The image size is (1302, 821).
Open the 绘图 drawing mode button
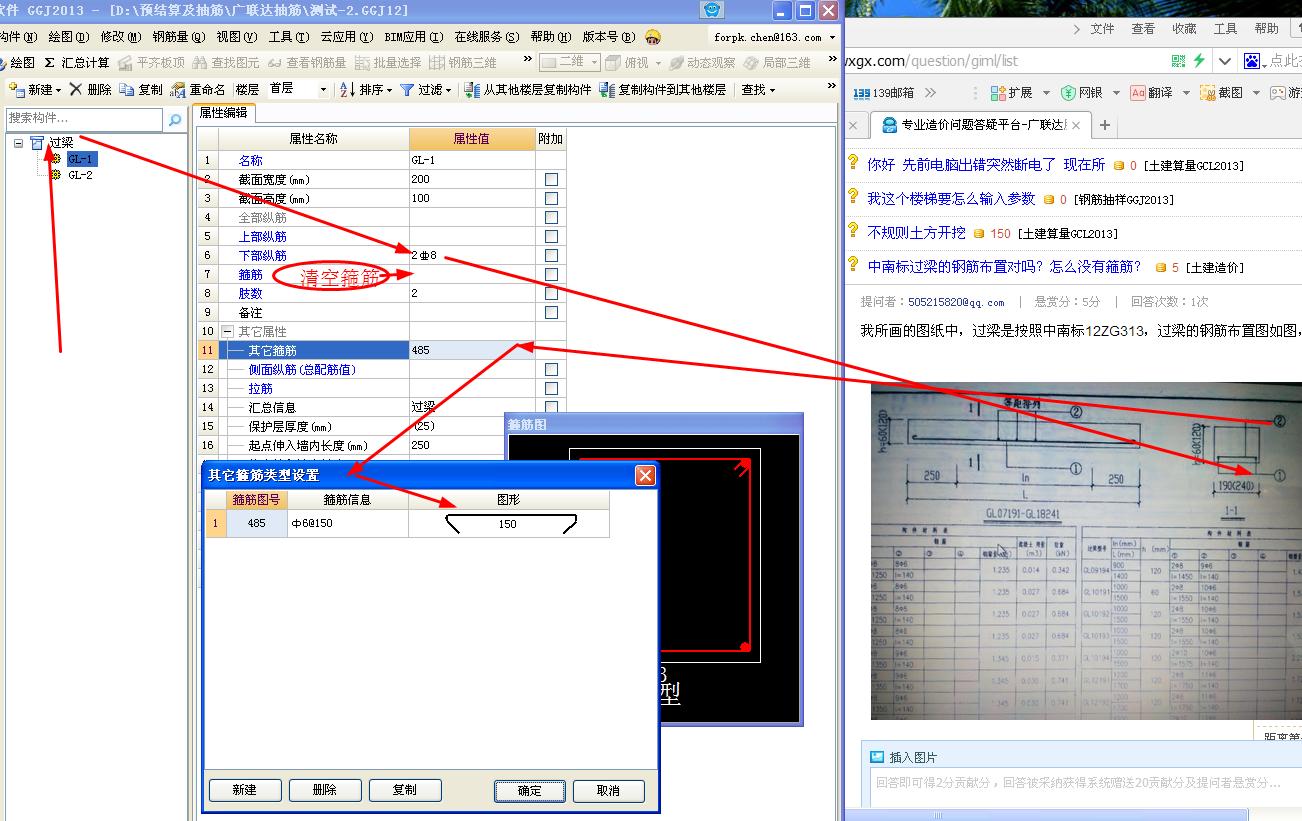(15, 62)
